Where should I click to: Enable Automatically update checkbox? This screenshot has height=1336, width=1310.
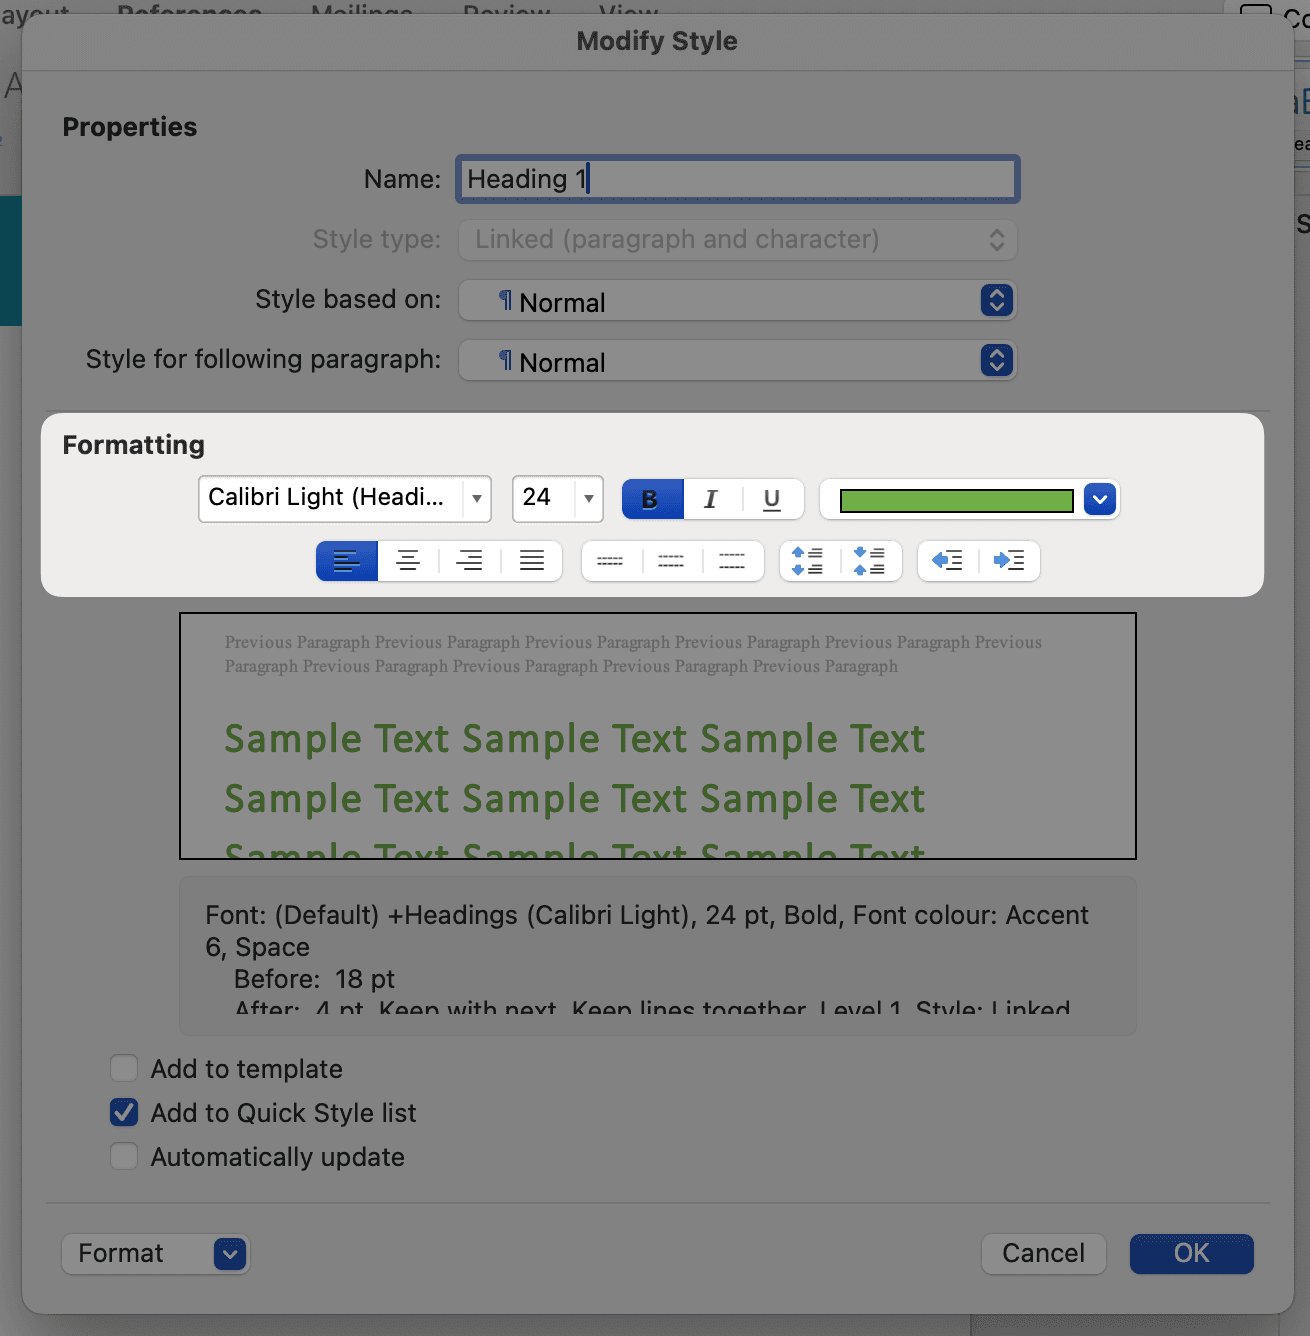(x=125, y=1157)
